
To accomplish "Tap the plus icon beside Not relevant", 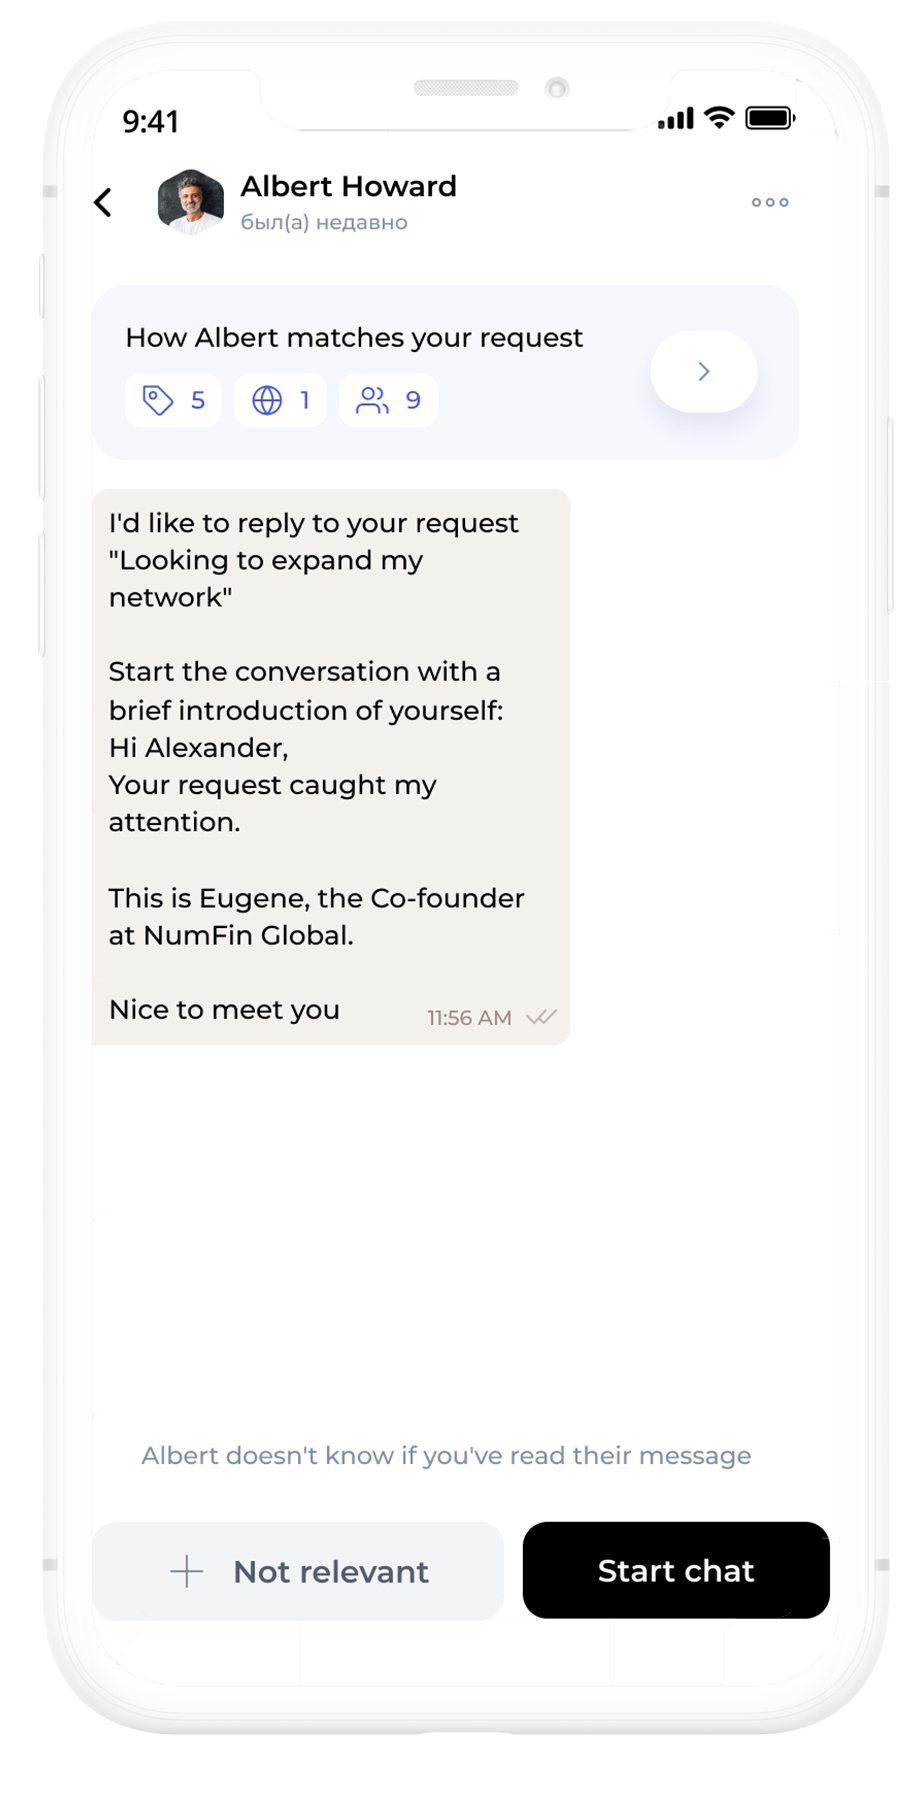I will [x=187, y=1571].
